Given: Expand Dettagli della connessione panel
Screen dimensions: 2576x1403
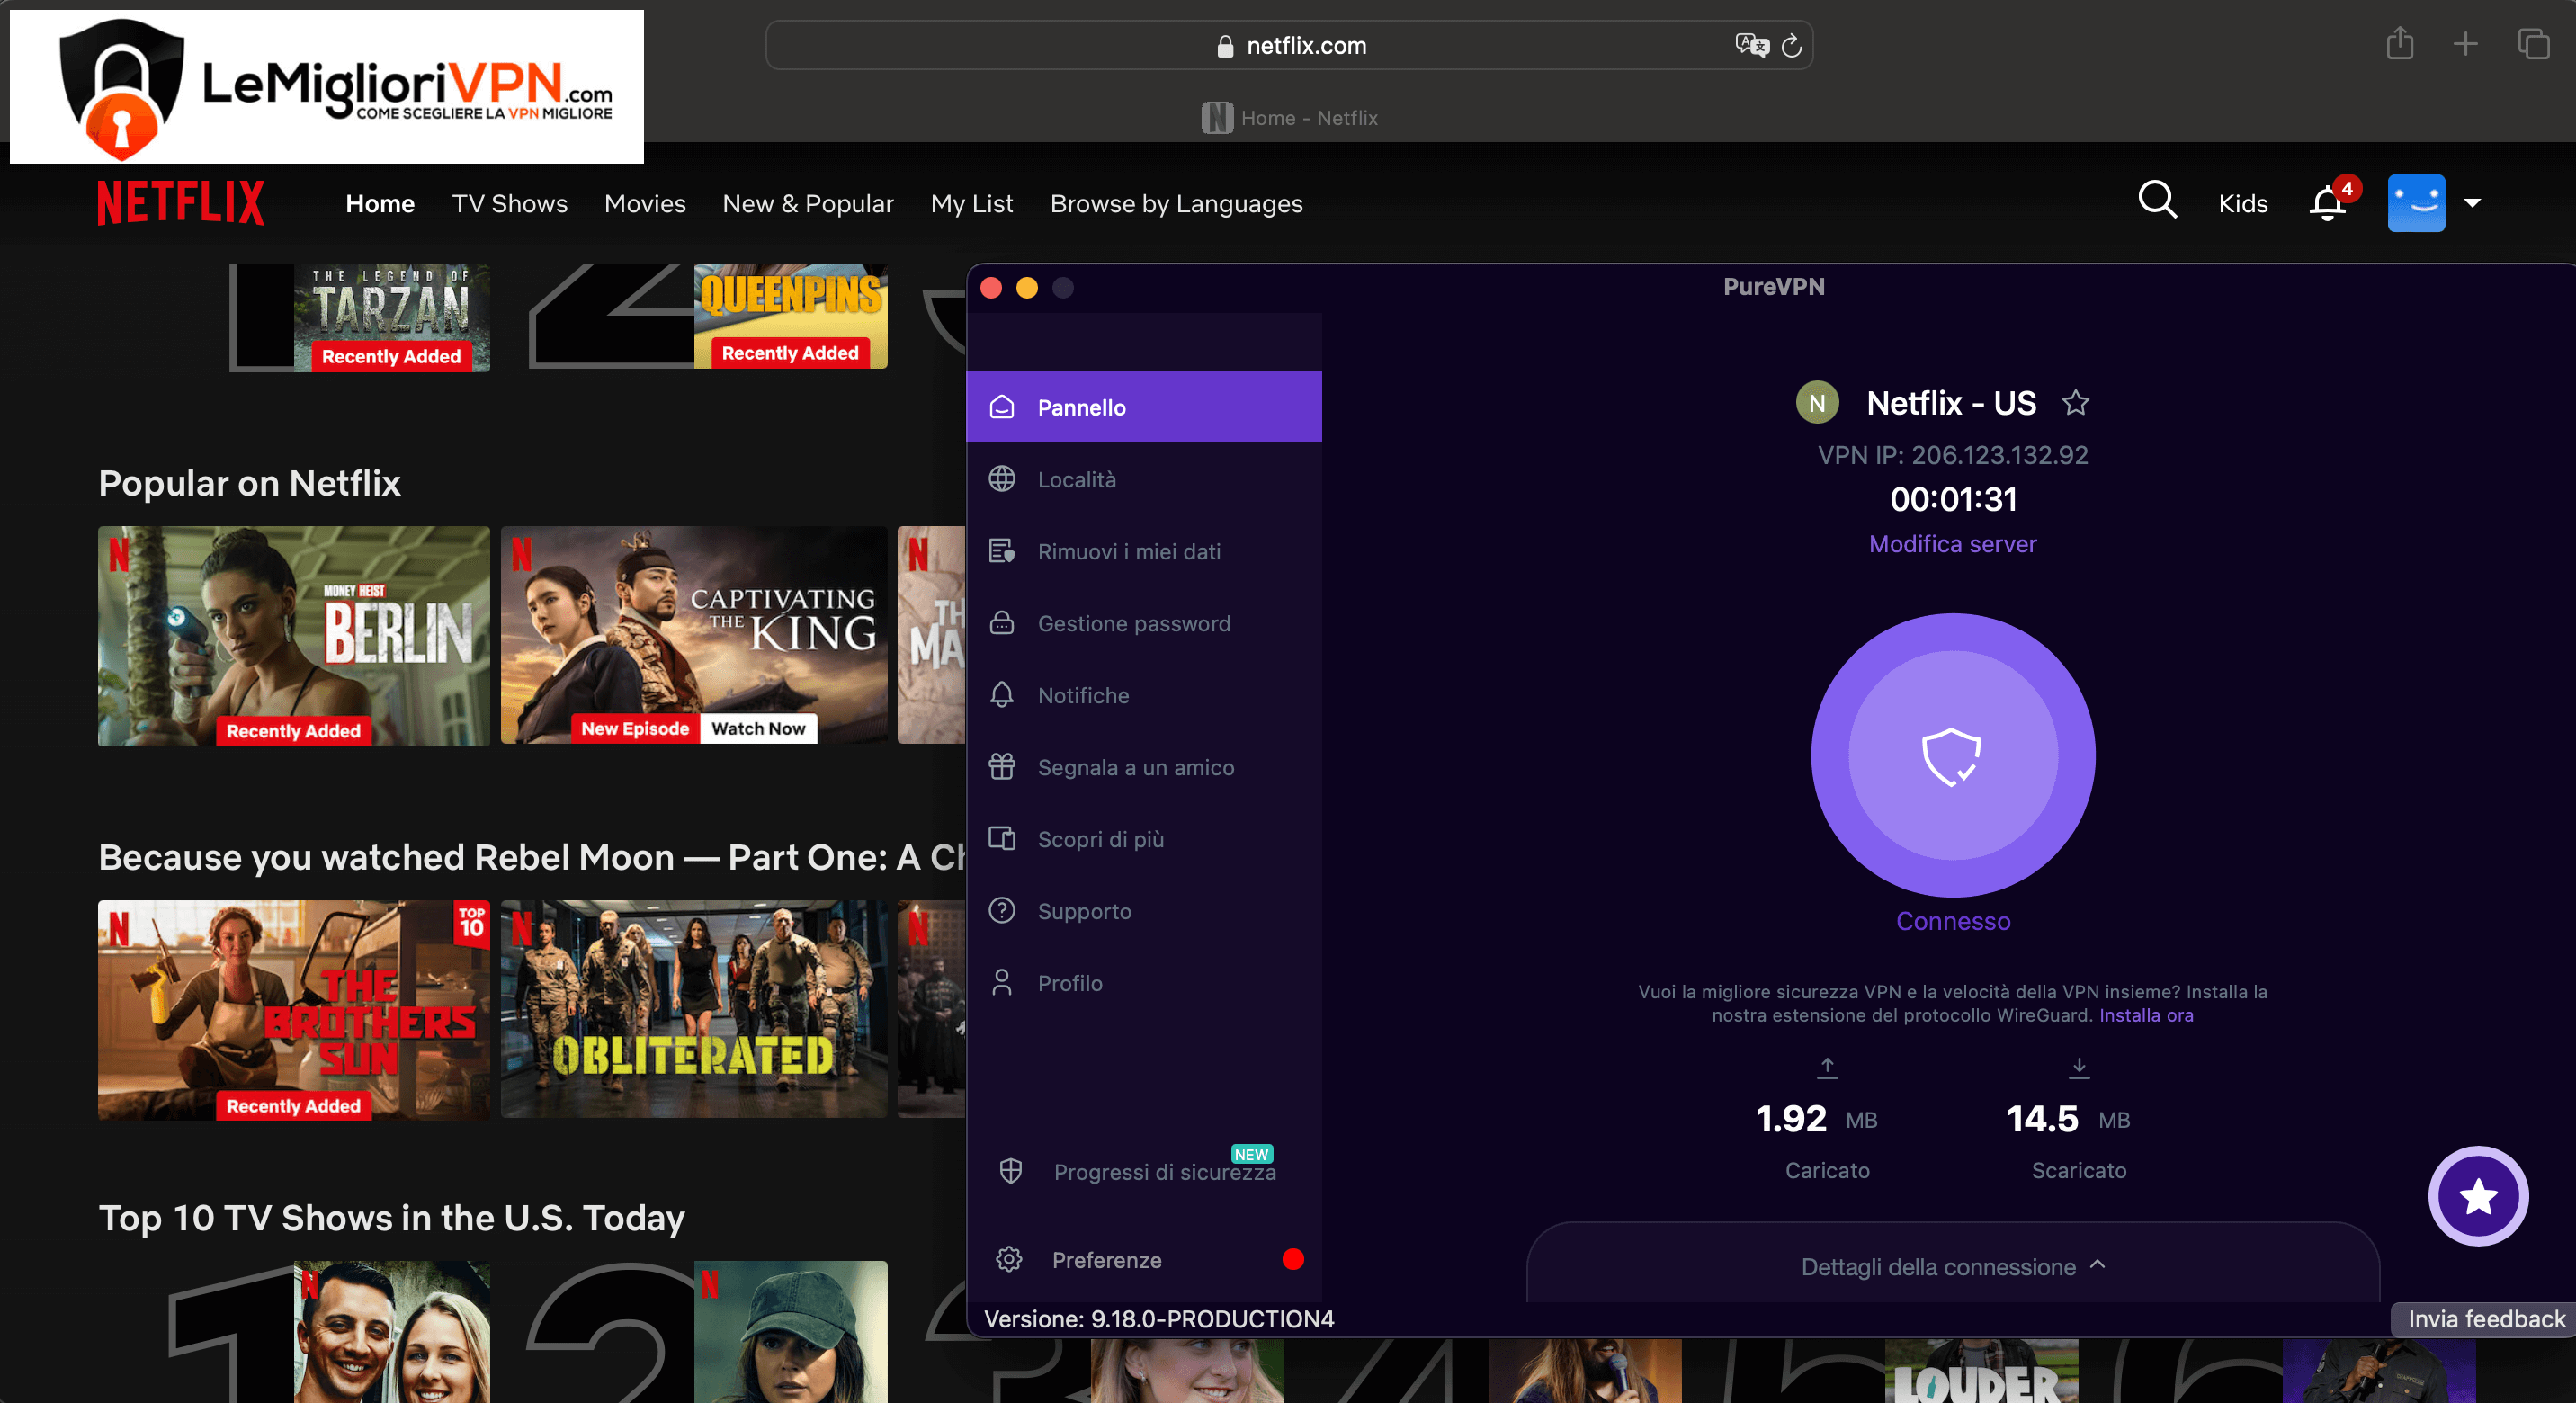Looking at the screenshot, I should tap(1952, 1267).
